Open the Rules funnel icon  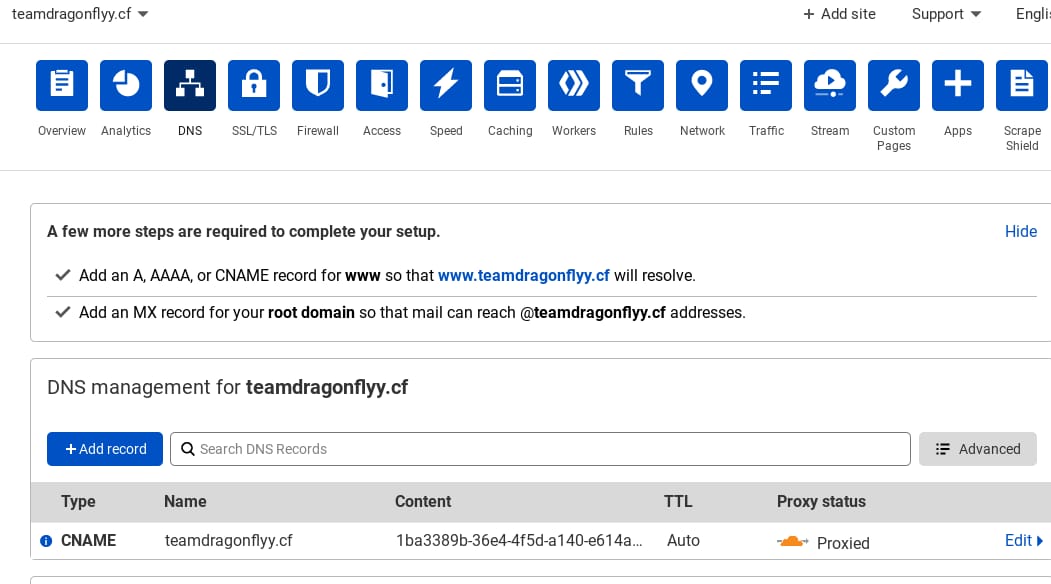tap(638, 85)
